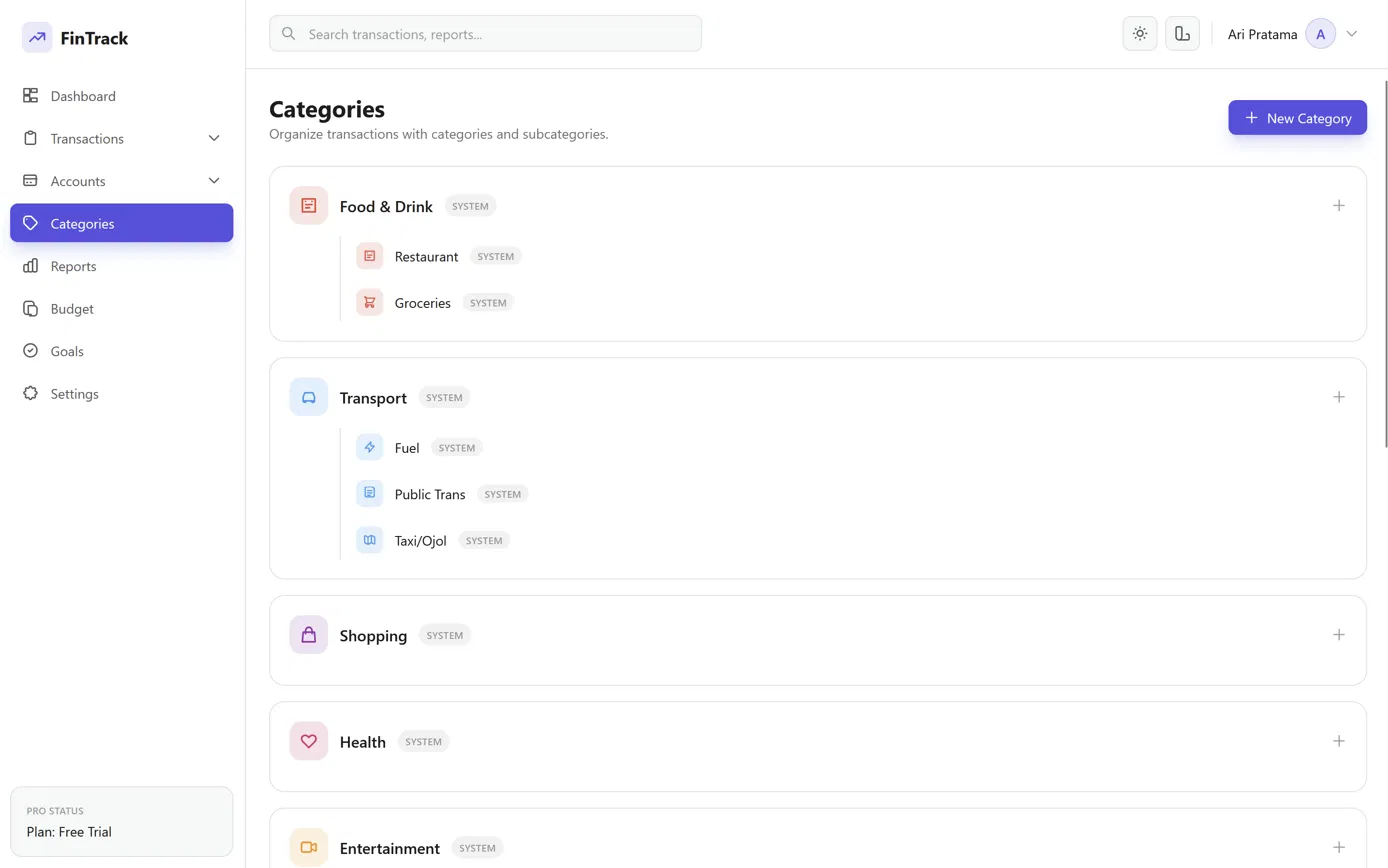This screenshot has width=1388, height=868.
Task: Click the Ari Pratama user name
Action: (x=1262, y=34)
